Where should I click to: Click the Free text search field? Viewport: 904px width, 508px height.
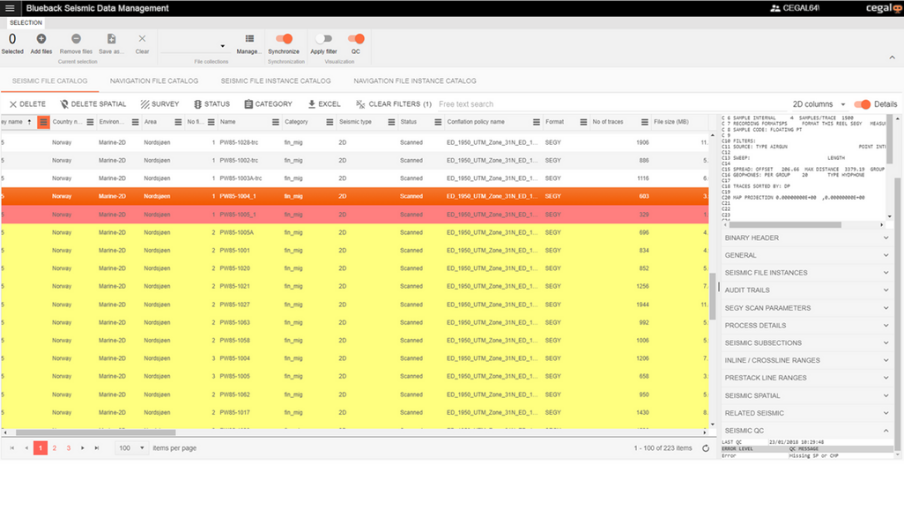(x=611, y=104)
